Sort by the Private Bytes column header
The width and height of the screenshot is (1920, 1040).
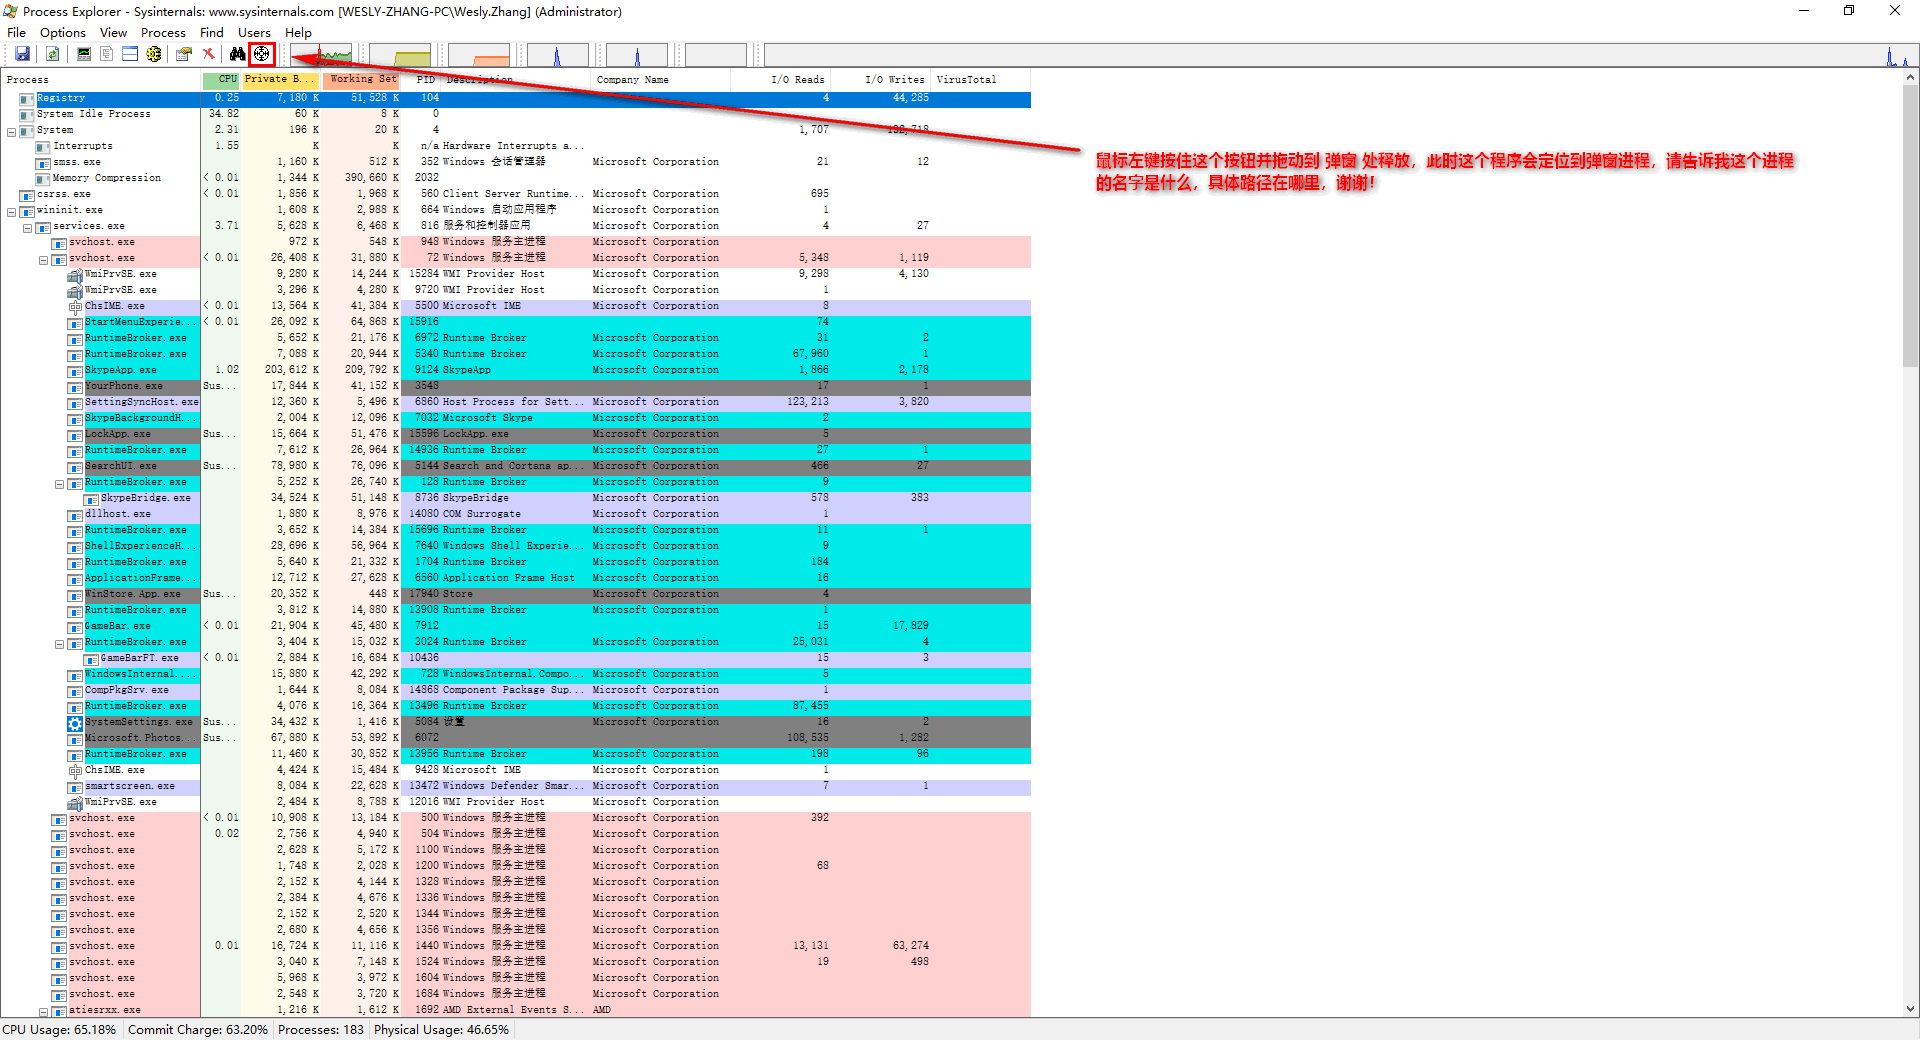click(281, 80)
